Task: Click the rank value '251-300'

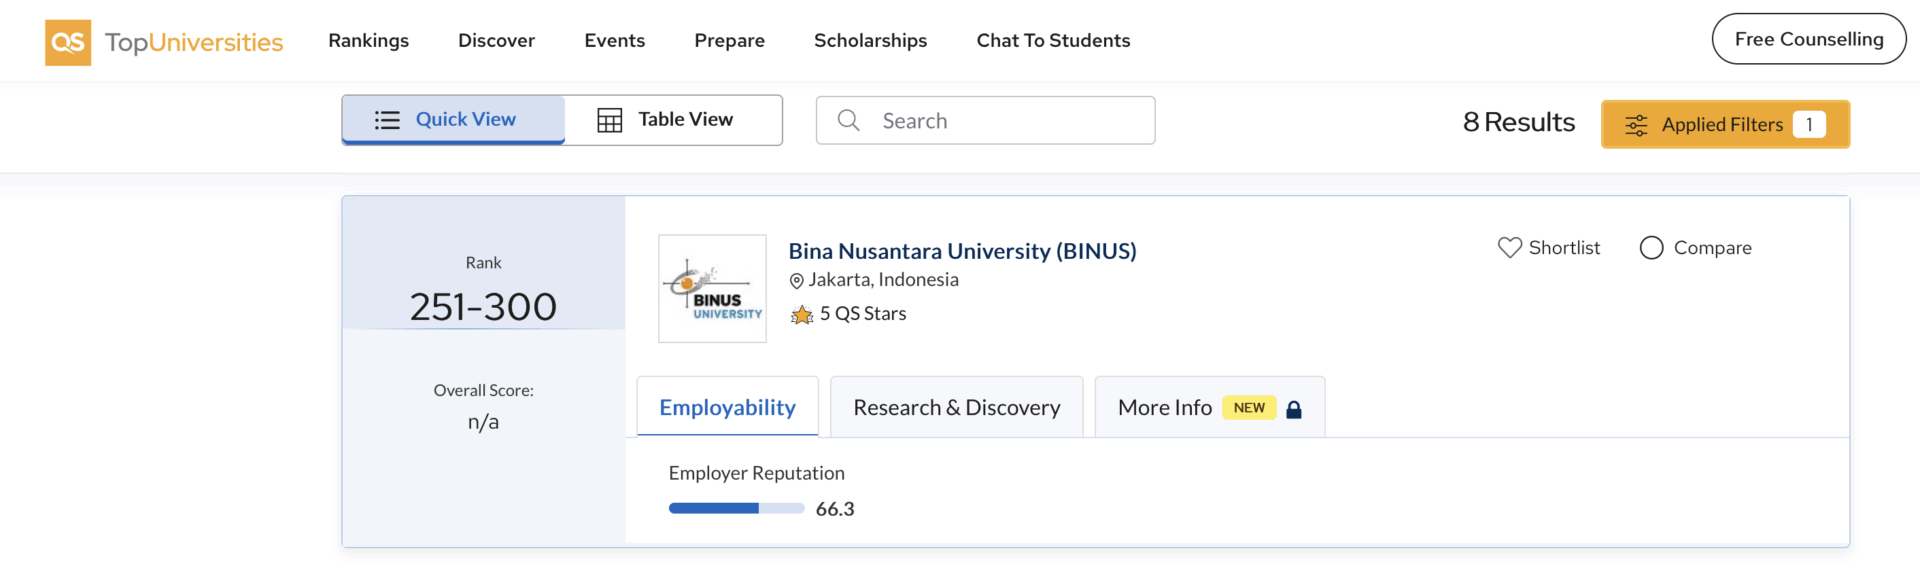Action: point(483,307)
